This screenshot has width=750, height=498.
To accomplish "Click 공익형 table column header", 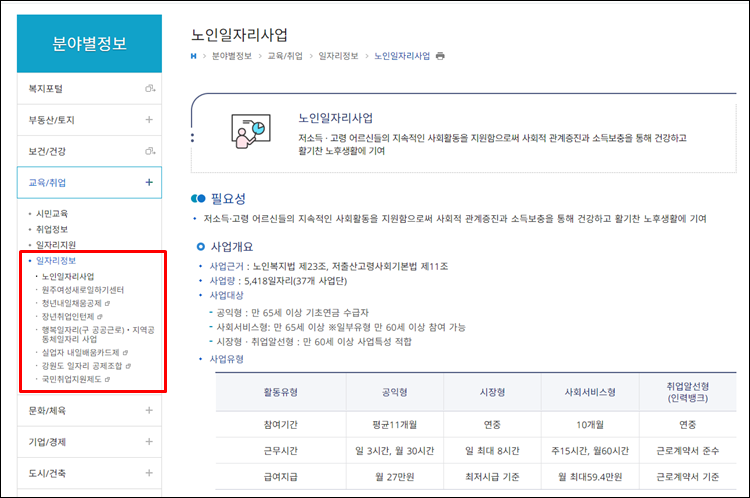I will pos(395,392).
